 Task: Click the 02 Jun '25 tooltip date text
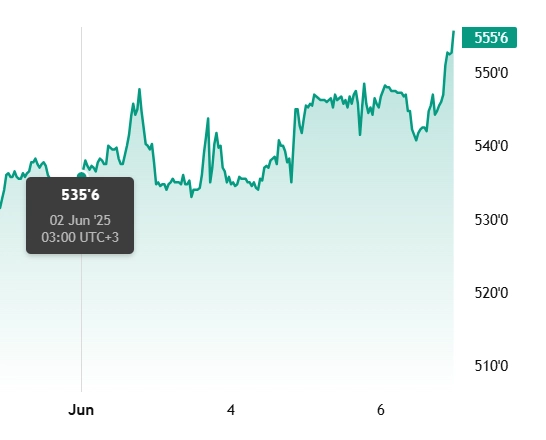80,220
